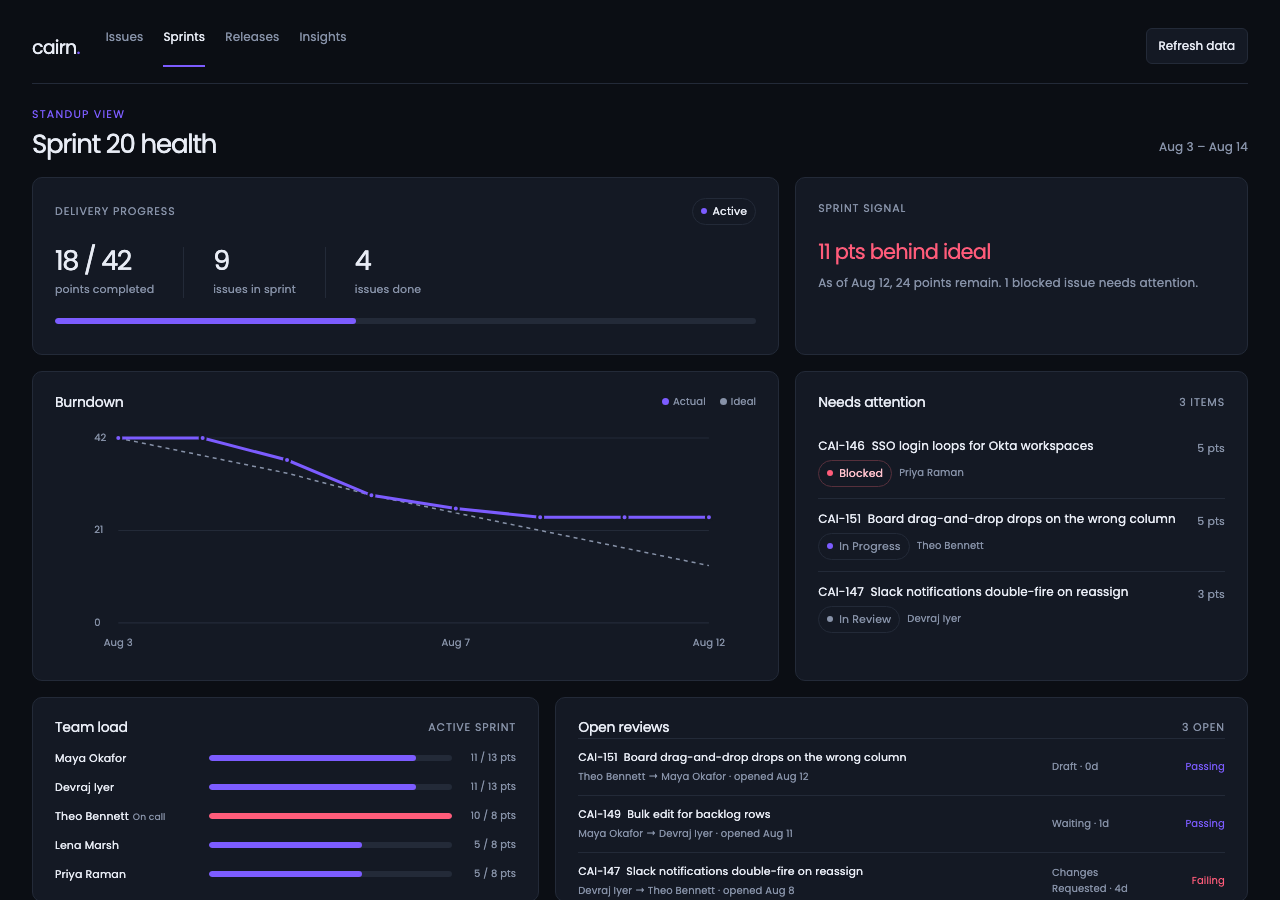Viewport: 1280px width, 900px height.
Task: Click the delivery progress bar
Action: (x=405, y=321)
